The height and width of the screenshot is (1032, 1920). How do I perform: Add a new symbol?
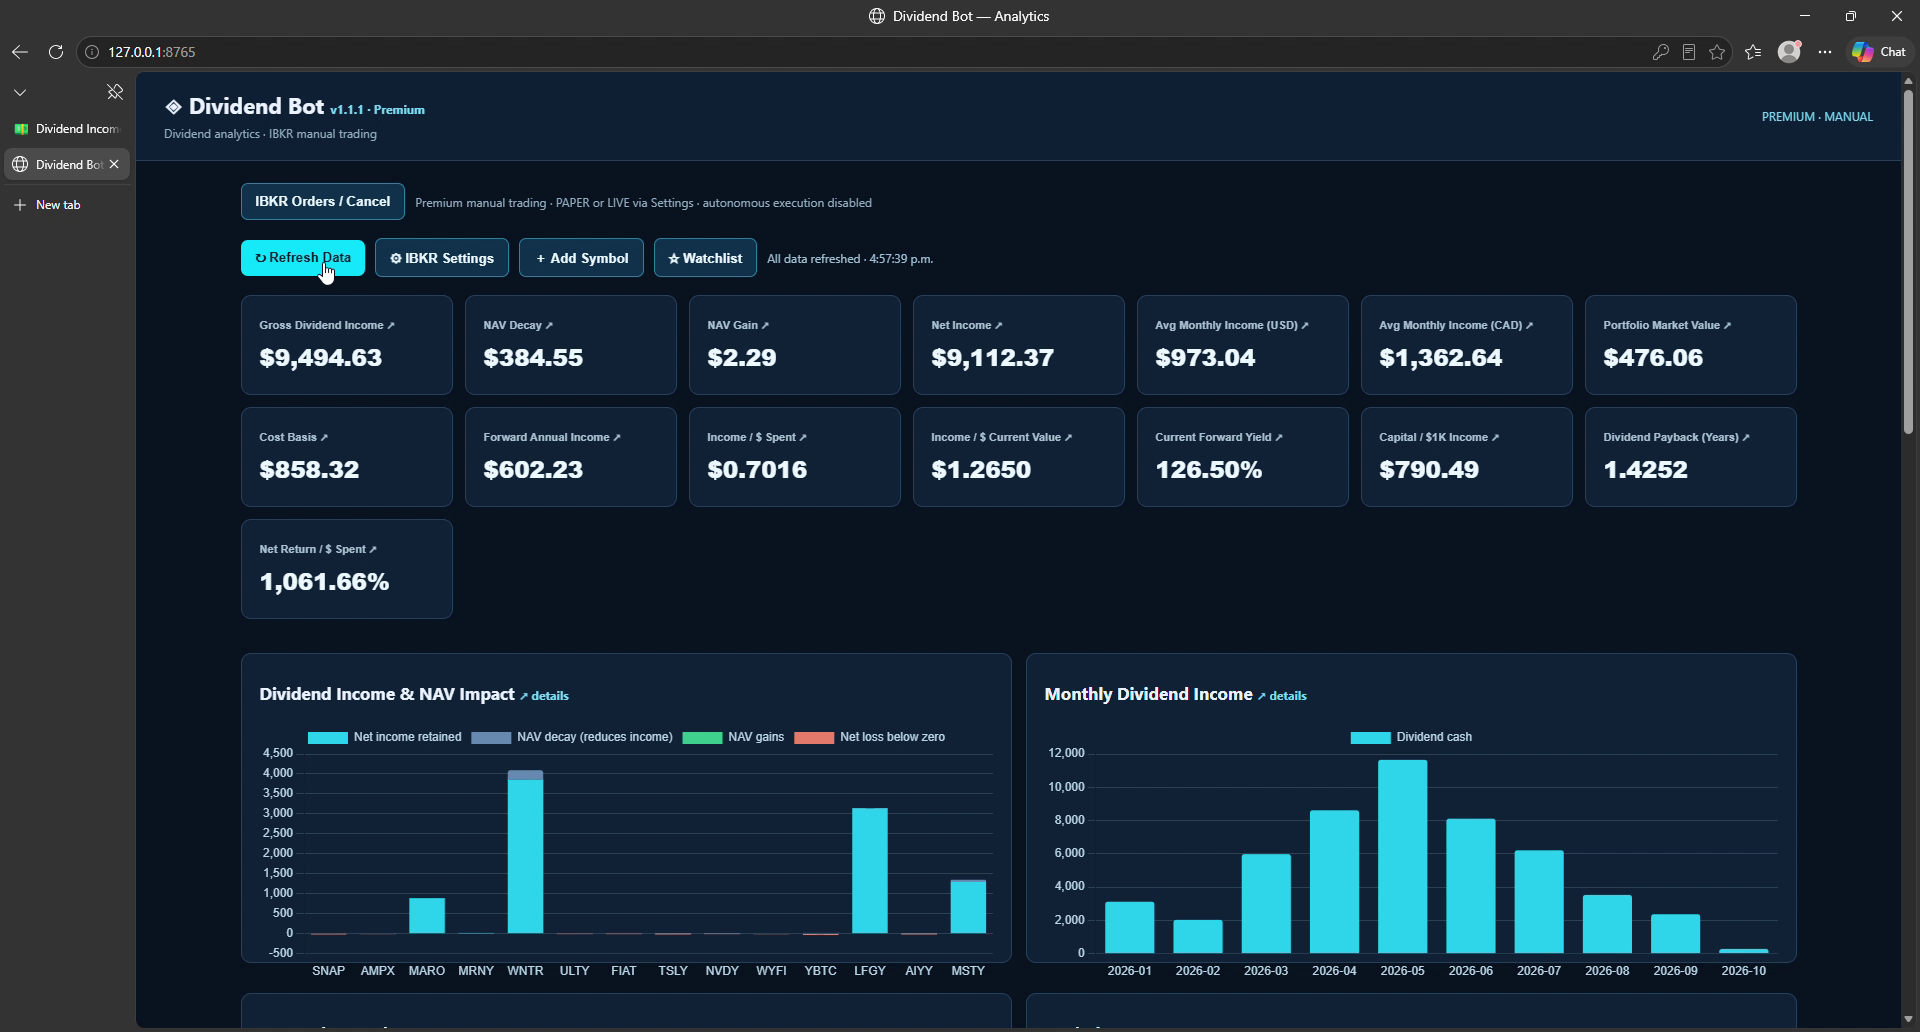tap(581, 258)
